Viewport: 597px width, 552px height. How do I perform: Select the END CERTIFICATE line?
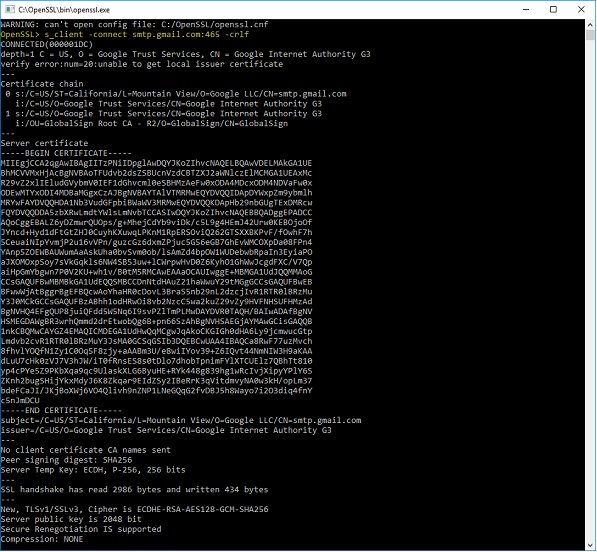point(61,410)
